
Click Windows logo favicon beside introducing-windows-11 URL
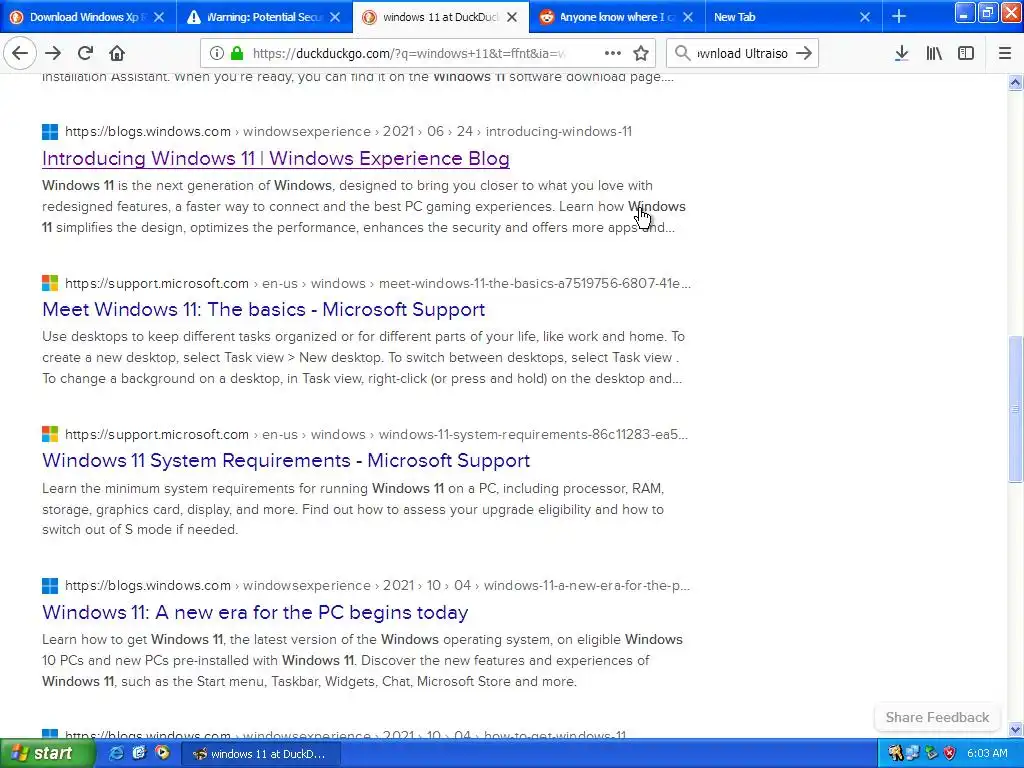50,132
